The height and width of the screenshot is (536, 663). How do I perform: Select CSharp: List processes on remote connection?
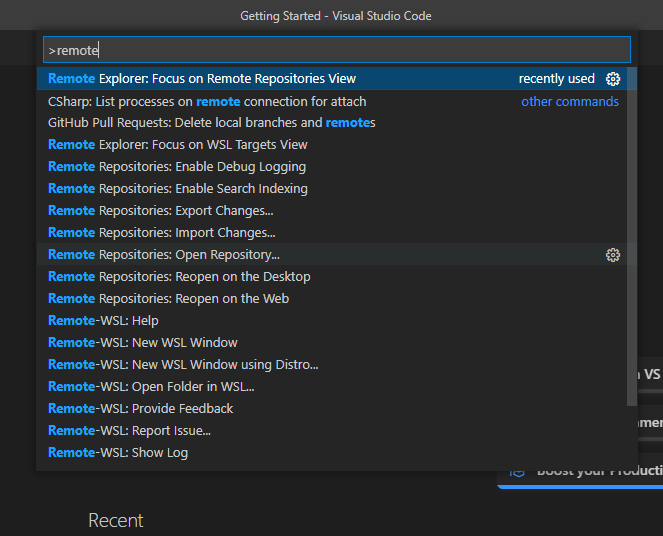coord(207,101)
